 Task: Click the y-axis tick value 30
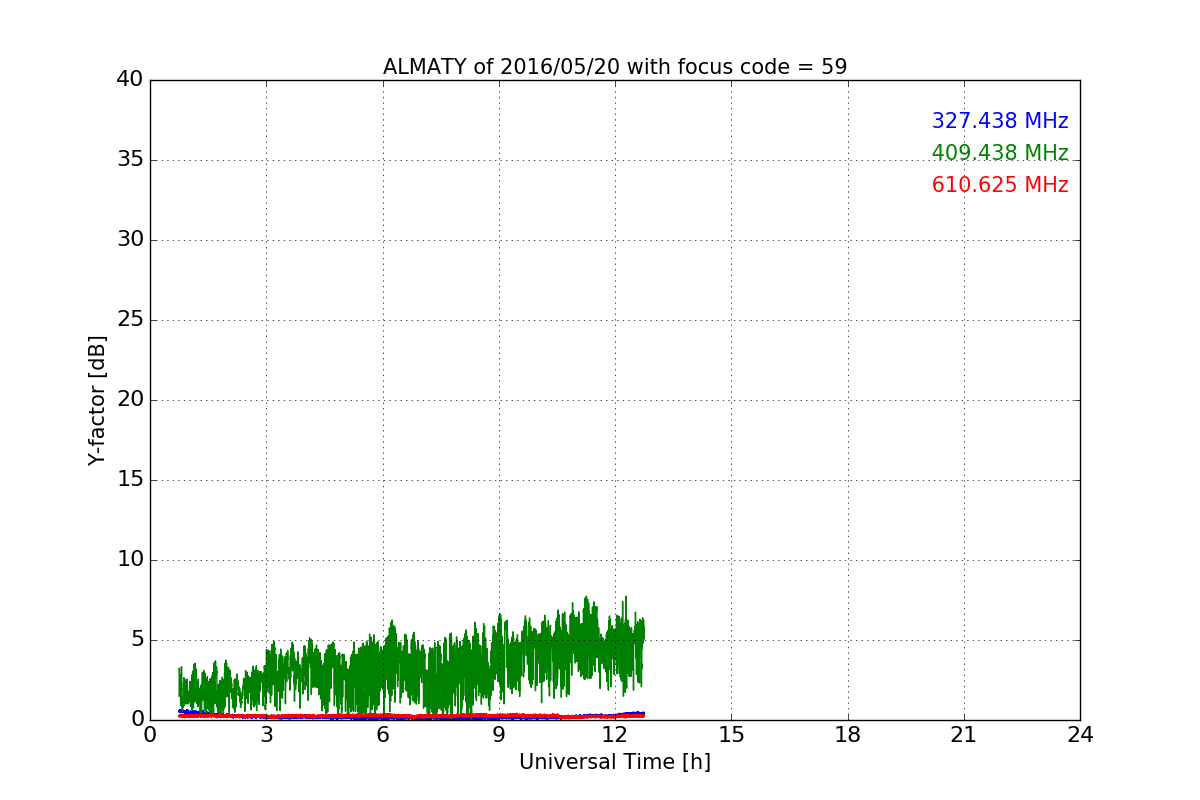[130, 240]
